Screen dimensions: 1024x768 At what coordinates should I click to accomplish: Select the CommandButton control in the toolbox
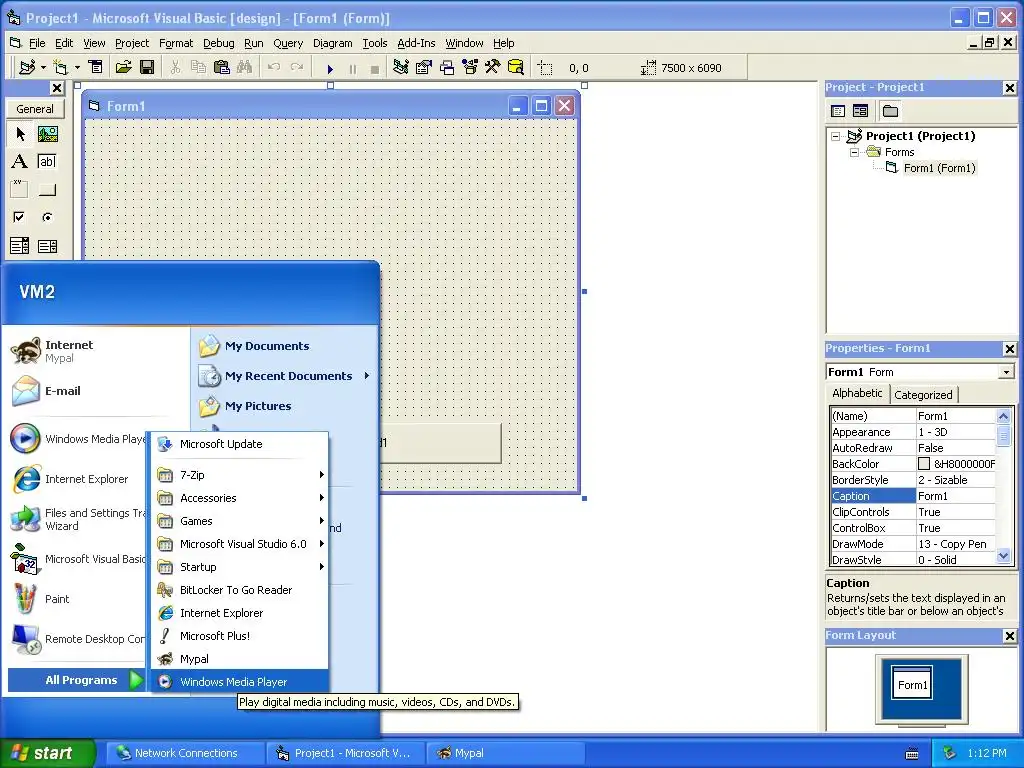tap(47, 190)
